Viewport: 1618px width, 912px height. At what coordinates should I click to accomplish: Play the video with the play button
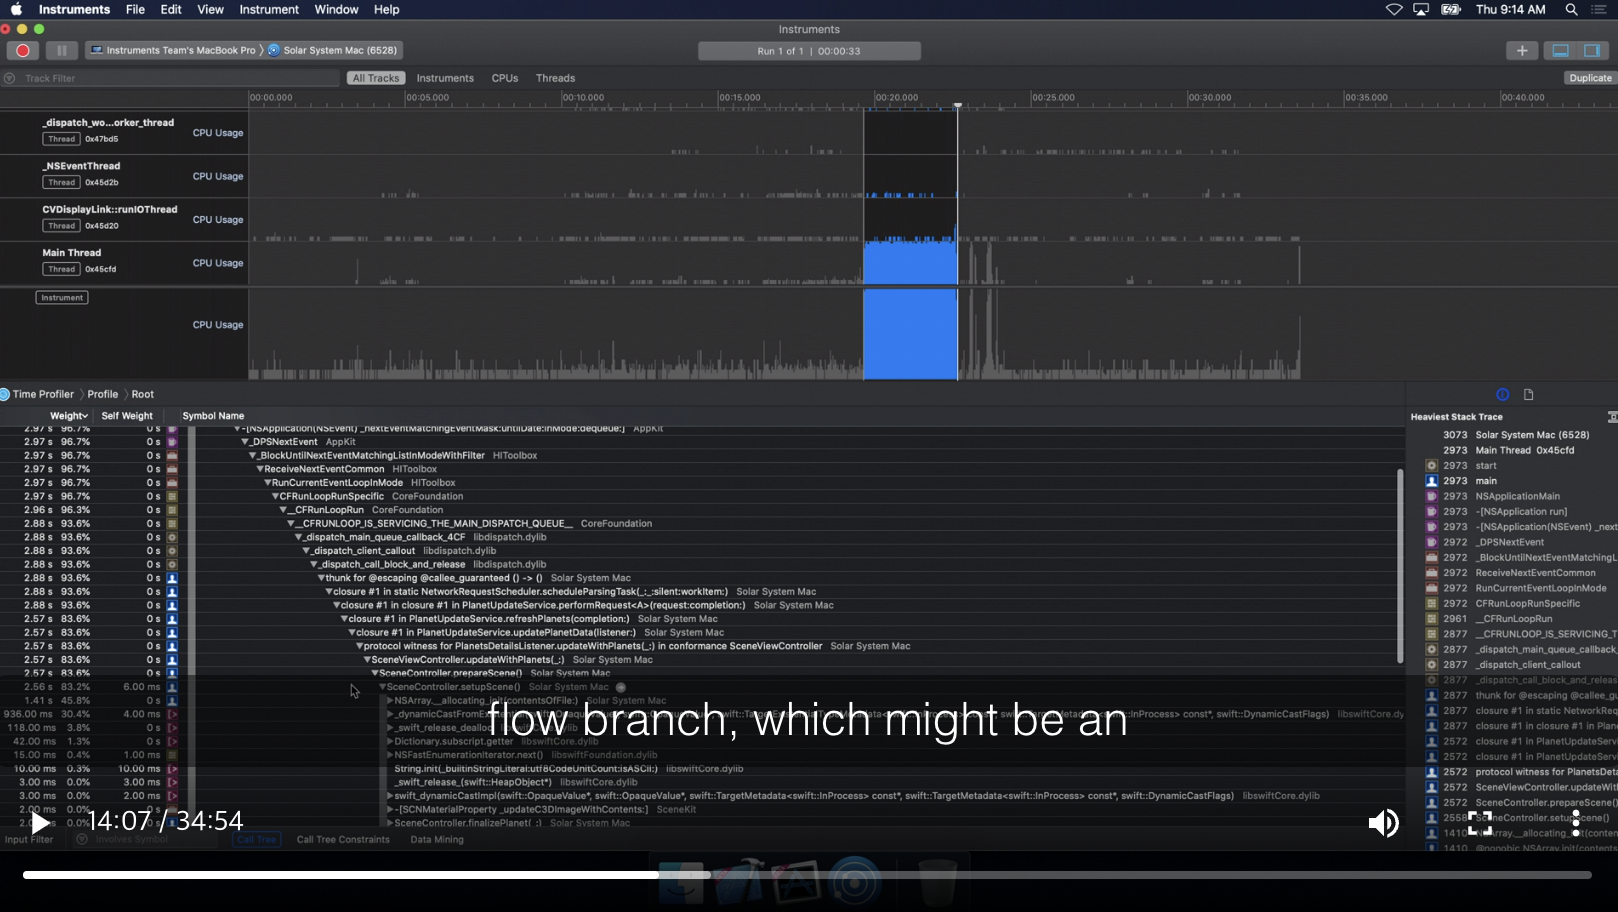tap(39, 823)
